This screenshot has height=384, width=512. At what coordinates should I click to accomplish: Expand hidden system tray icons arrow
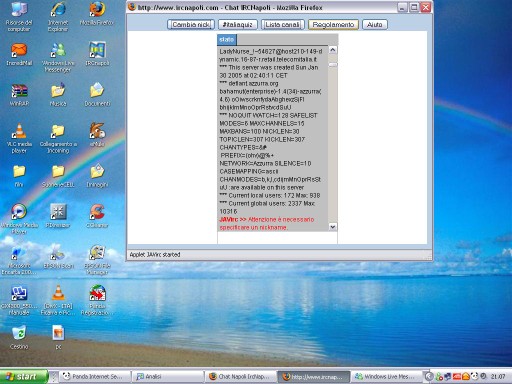[x=429, y=377]
